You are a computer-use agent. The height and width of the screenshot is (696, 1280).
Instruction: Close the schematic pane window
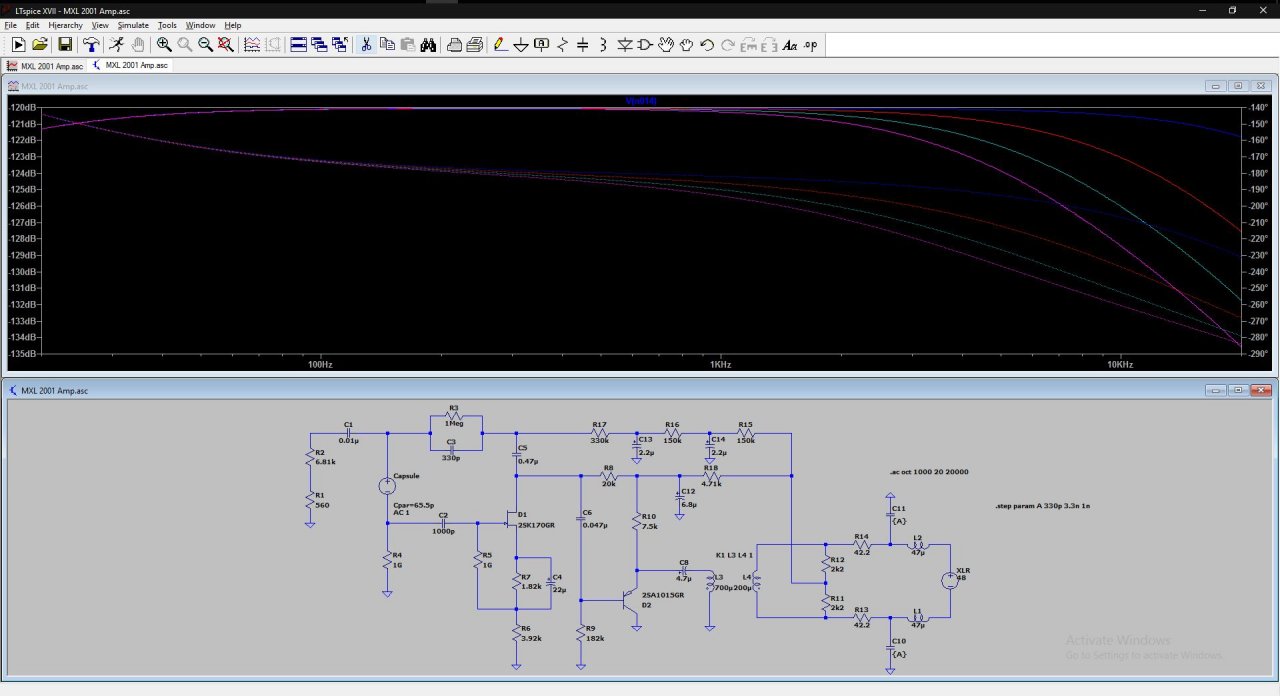pyautogui.click(x=1262, y=391)
